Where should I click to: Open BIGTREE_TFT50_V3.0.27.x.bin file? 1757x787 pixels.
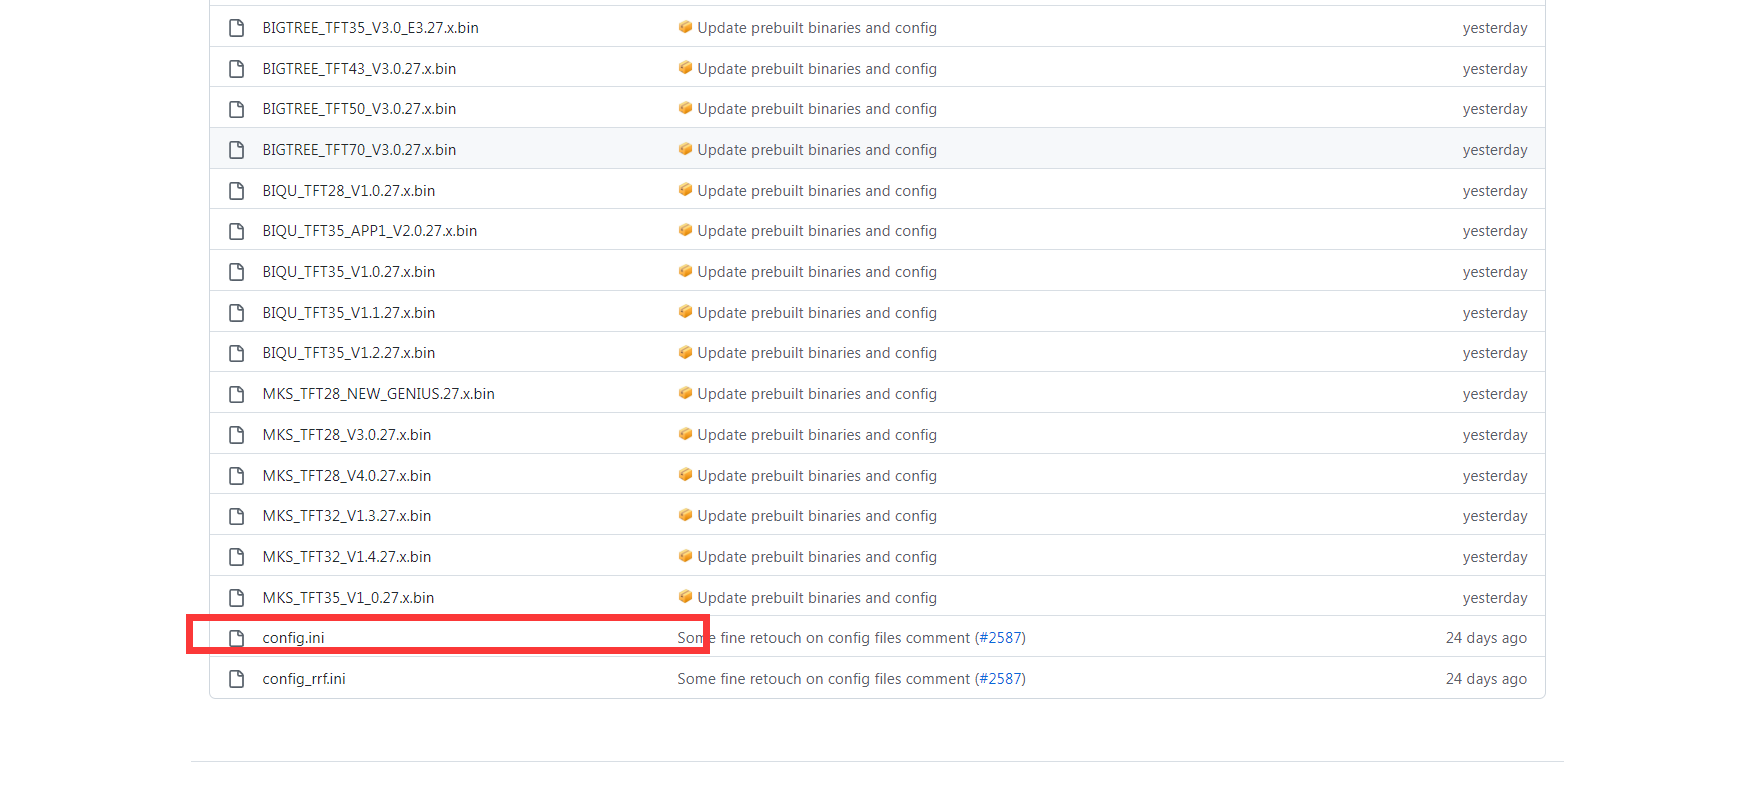[x=359, y=109]
